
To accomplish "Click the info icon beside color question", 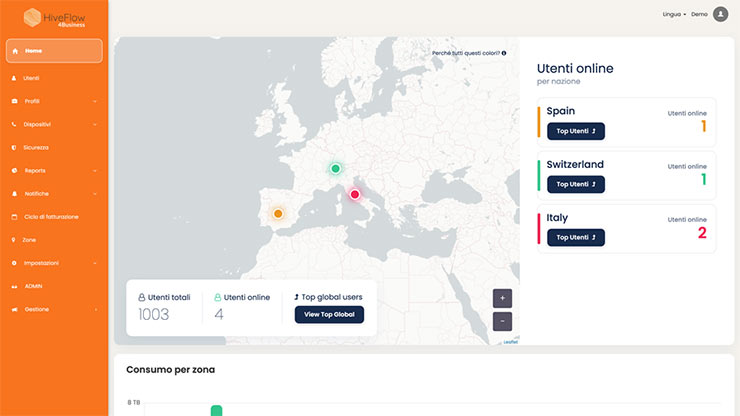I will 504,53.
